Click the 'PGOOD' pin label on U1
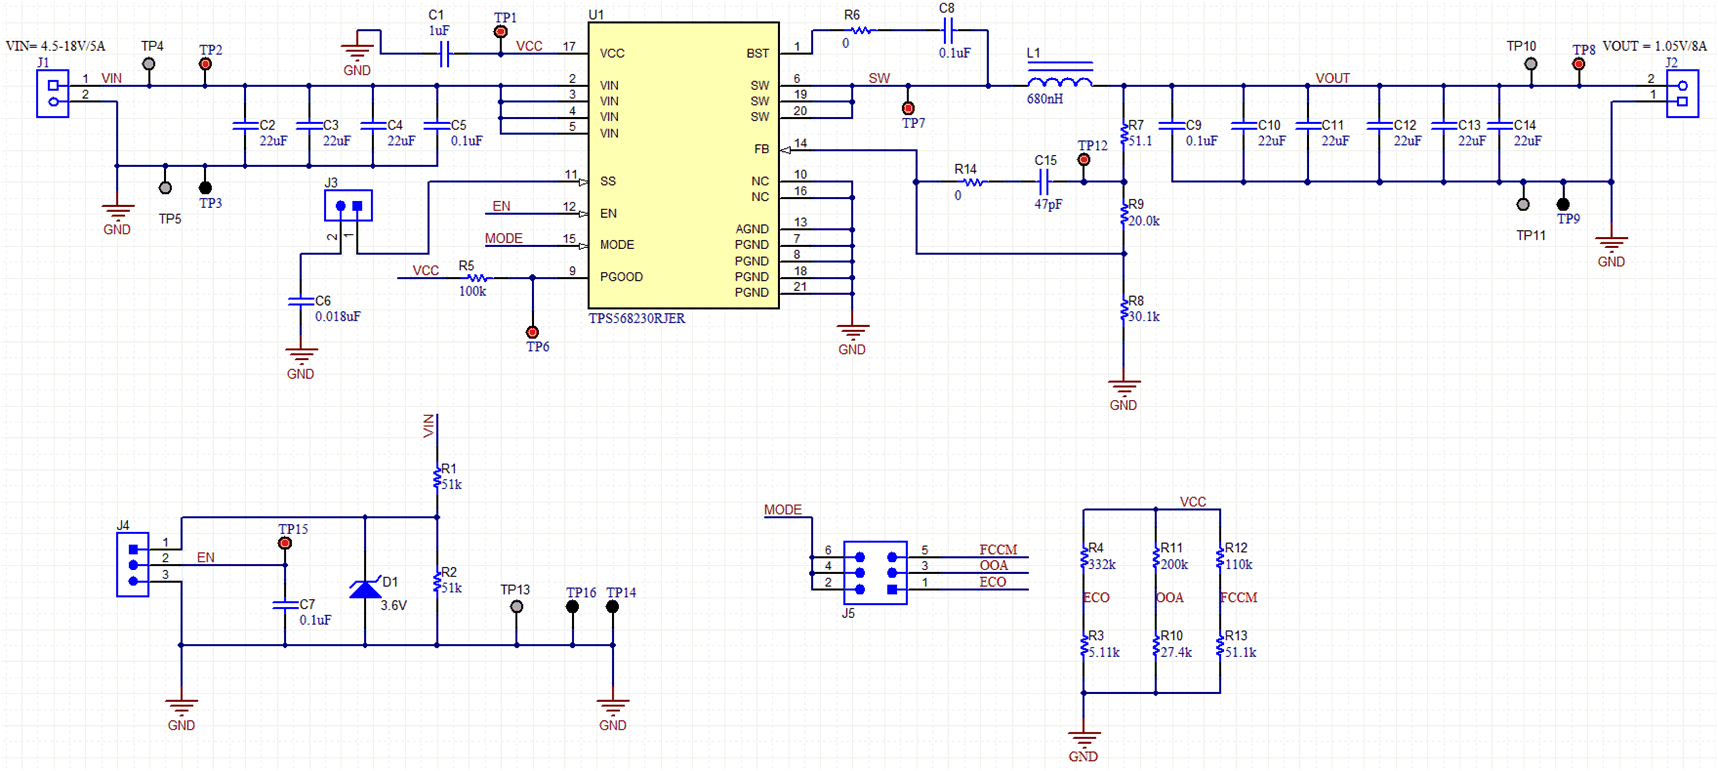This screenshot has height=771, width=1718. pos(621,277)
